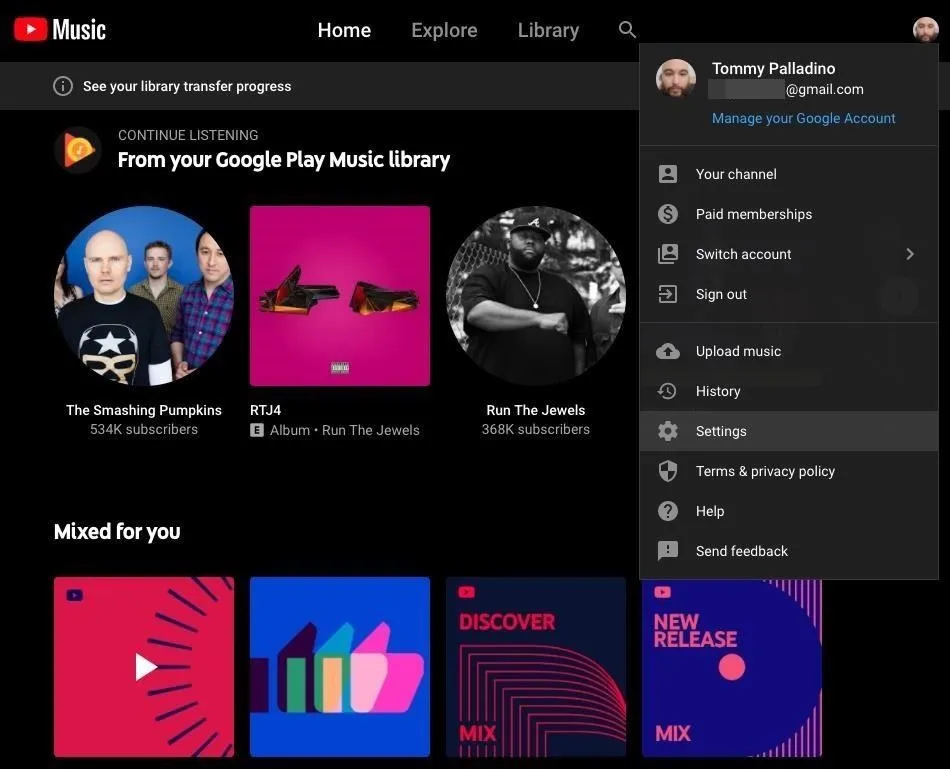Click Manage your Google Account link
950x769 pixels.
pyautogui.click(x=803, y=118)
